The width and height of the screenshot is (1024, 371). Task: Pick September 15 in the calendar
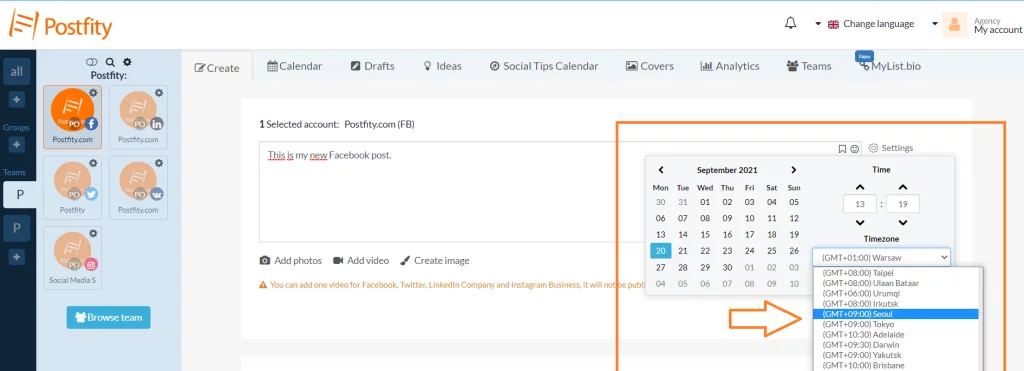pos(705,234)
